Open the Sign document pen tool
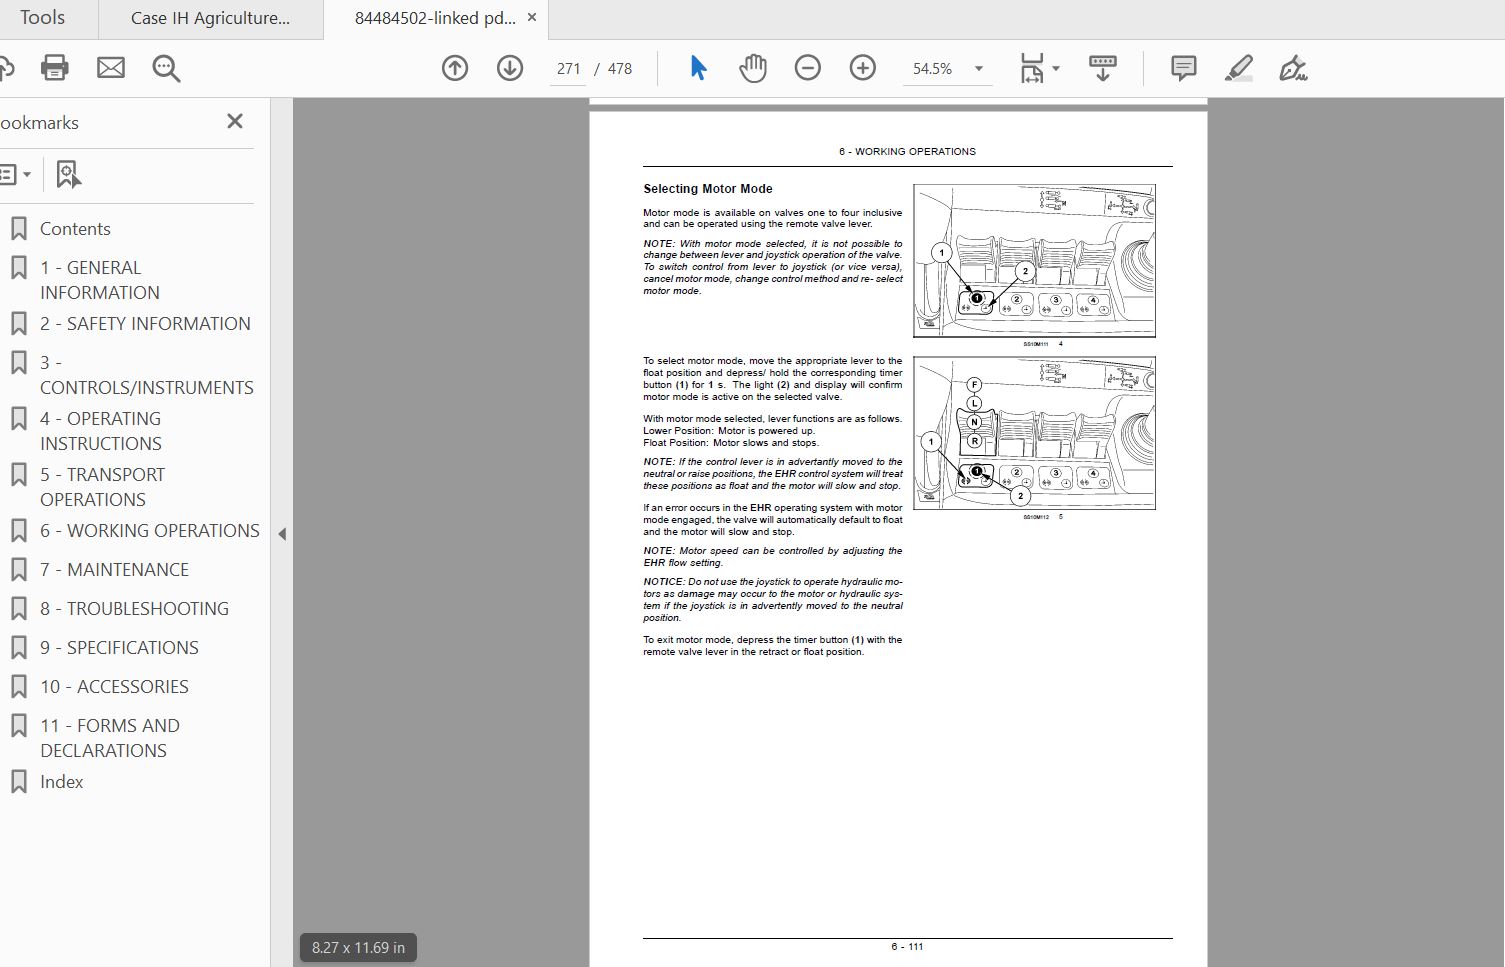The width and height of the screenshot is (1505, 967). pyautogui.click(x=1293, y=68)
